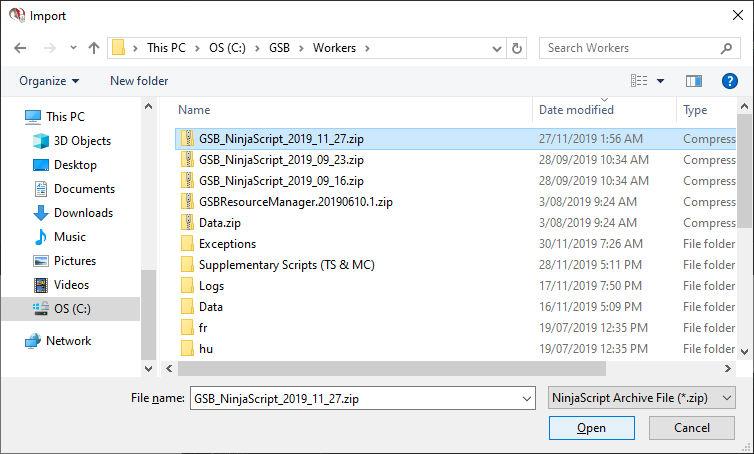Select GSB_NinjaScript_2019_09_23.zip file
Screen dimensions: 754x454
tap(281, 160)
